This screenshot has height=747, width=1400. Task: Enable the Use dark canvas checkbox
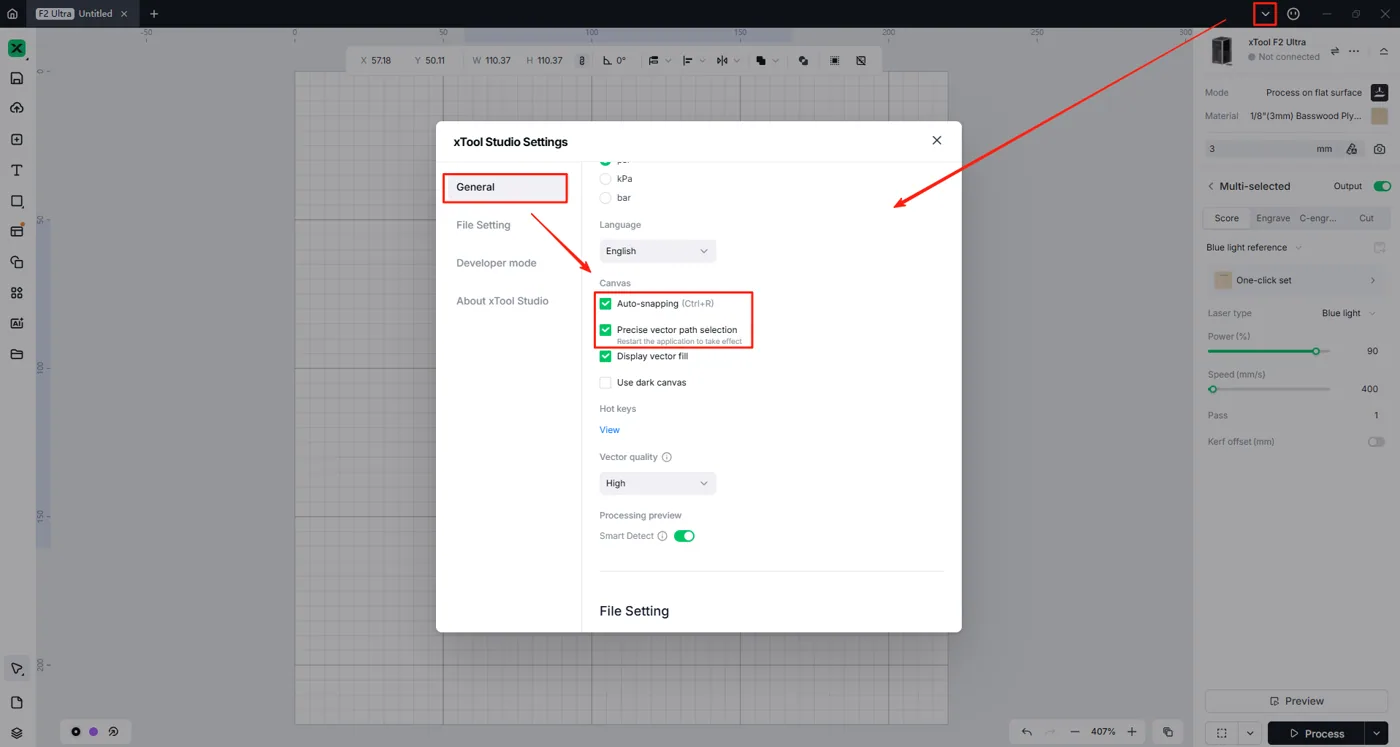point(605,382)
